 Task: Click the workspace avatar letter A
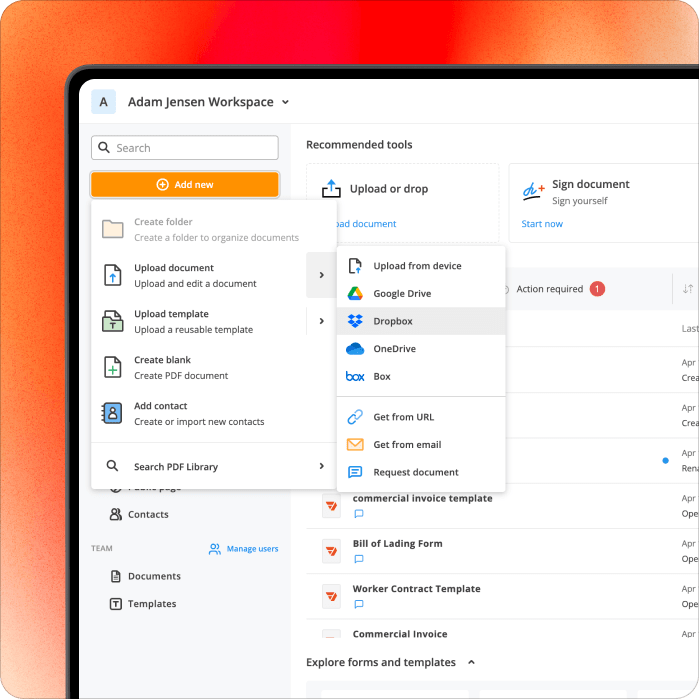coord(103,102)
